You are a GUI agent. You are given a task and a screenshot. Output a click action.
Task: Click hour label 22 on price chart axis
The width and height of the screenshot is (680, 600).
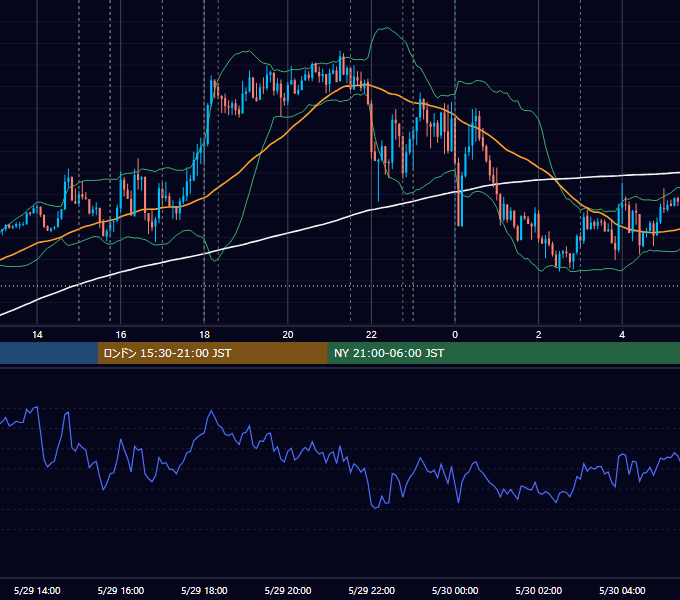point(372,335)
